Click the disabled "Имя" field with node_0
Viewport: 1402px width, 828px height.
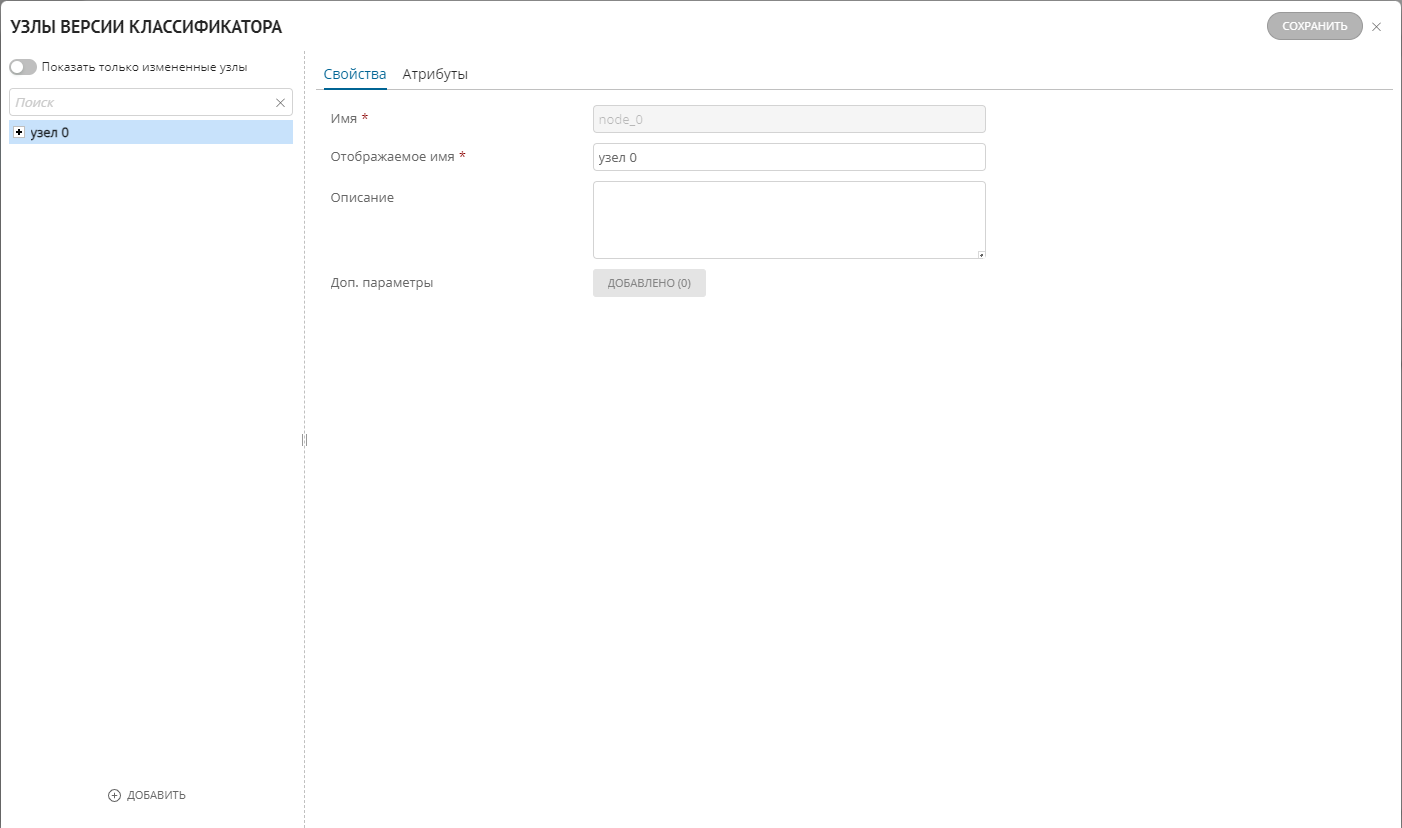point(788,119)
